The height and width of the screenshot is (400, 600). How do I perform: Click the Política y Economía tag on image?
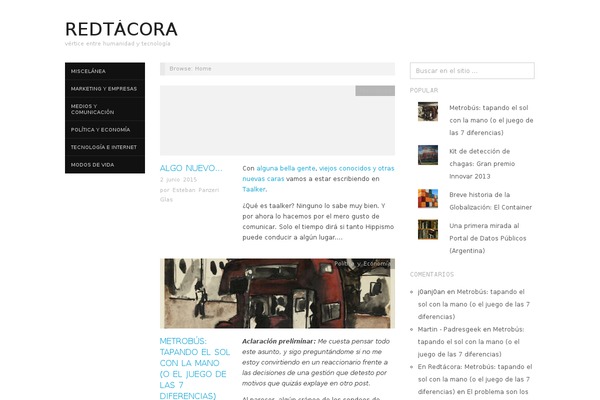[362, 264]
